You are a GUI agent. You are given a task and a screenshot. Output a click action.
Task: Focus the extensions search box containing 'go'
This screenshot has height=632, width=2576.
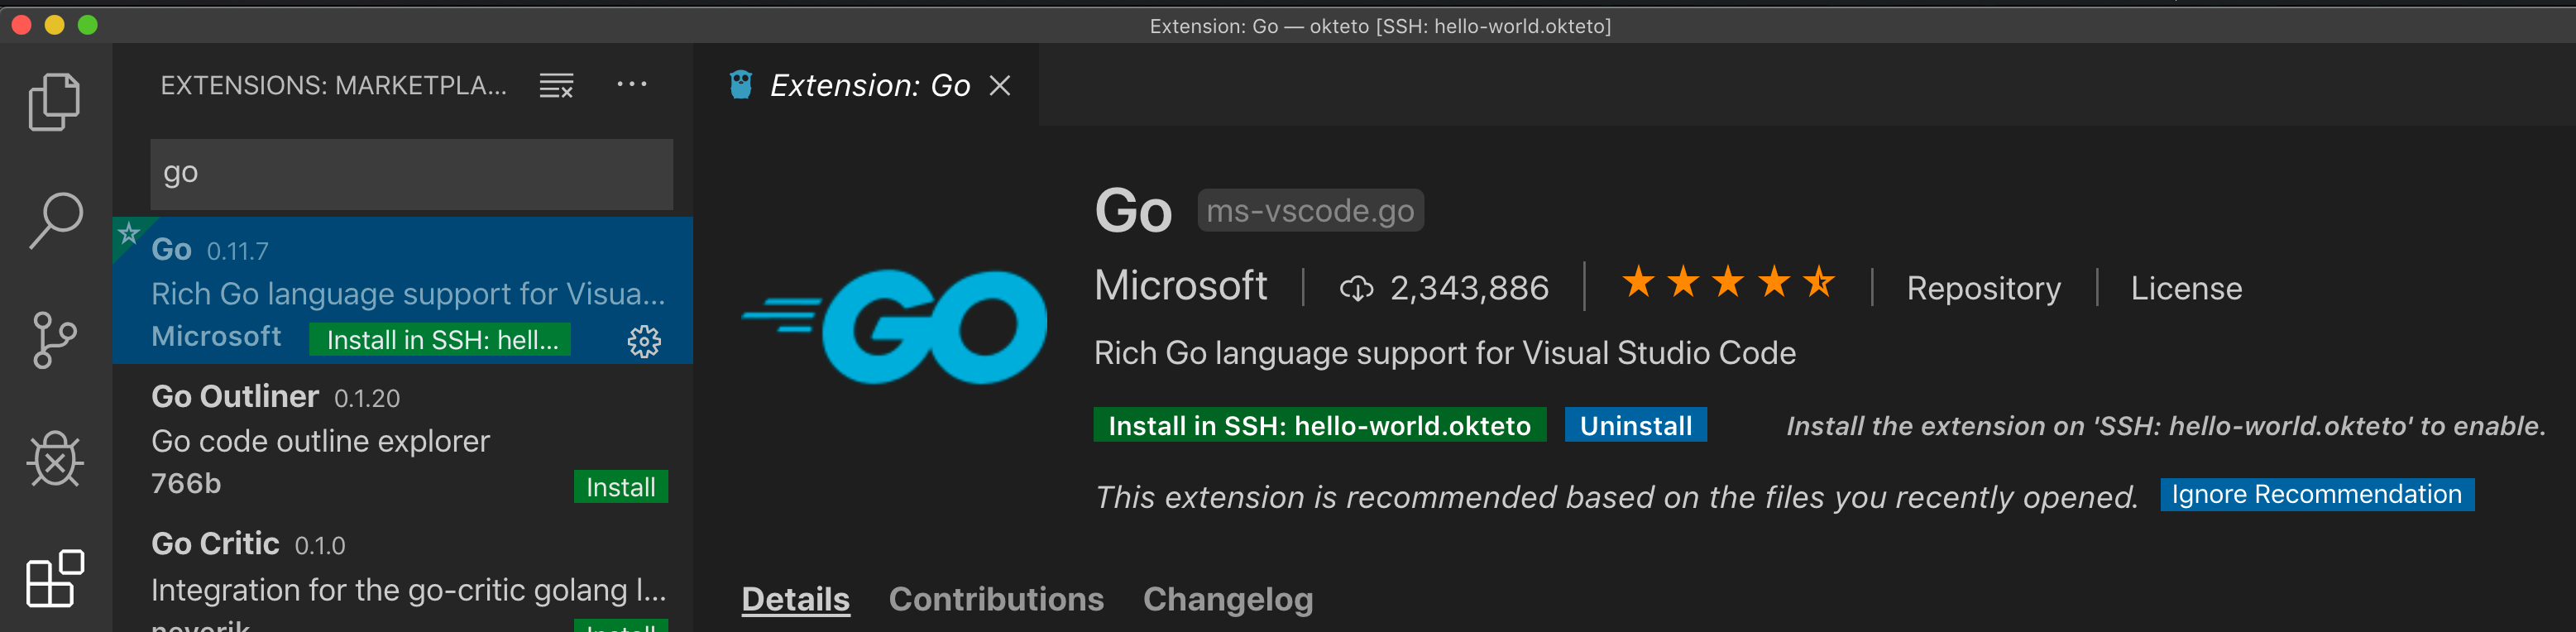tap(411, 173)
